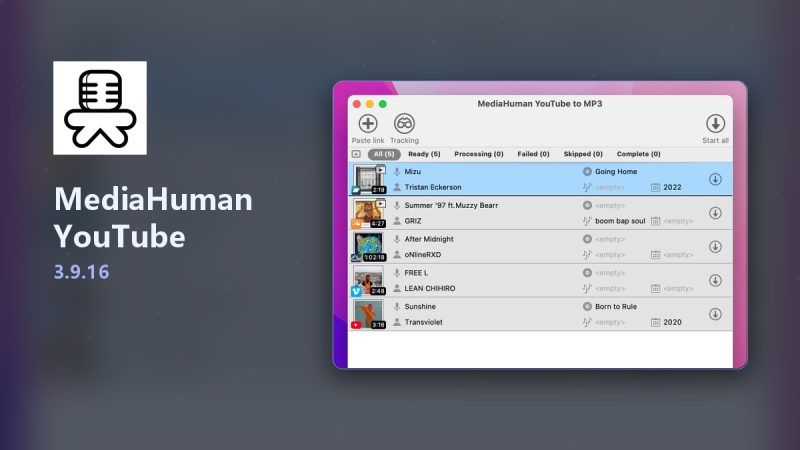Switch to the Ready (5) tab

tap(424, 154)
